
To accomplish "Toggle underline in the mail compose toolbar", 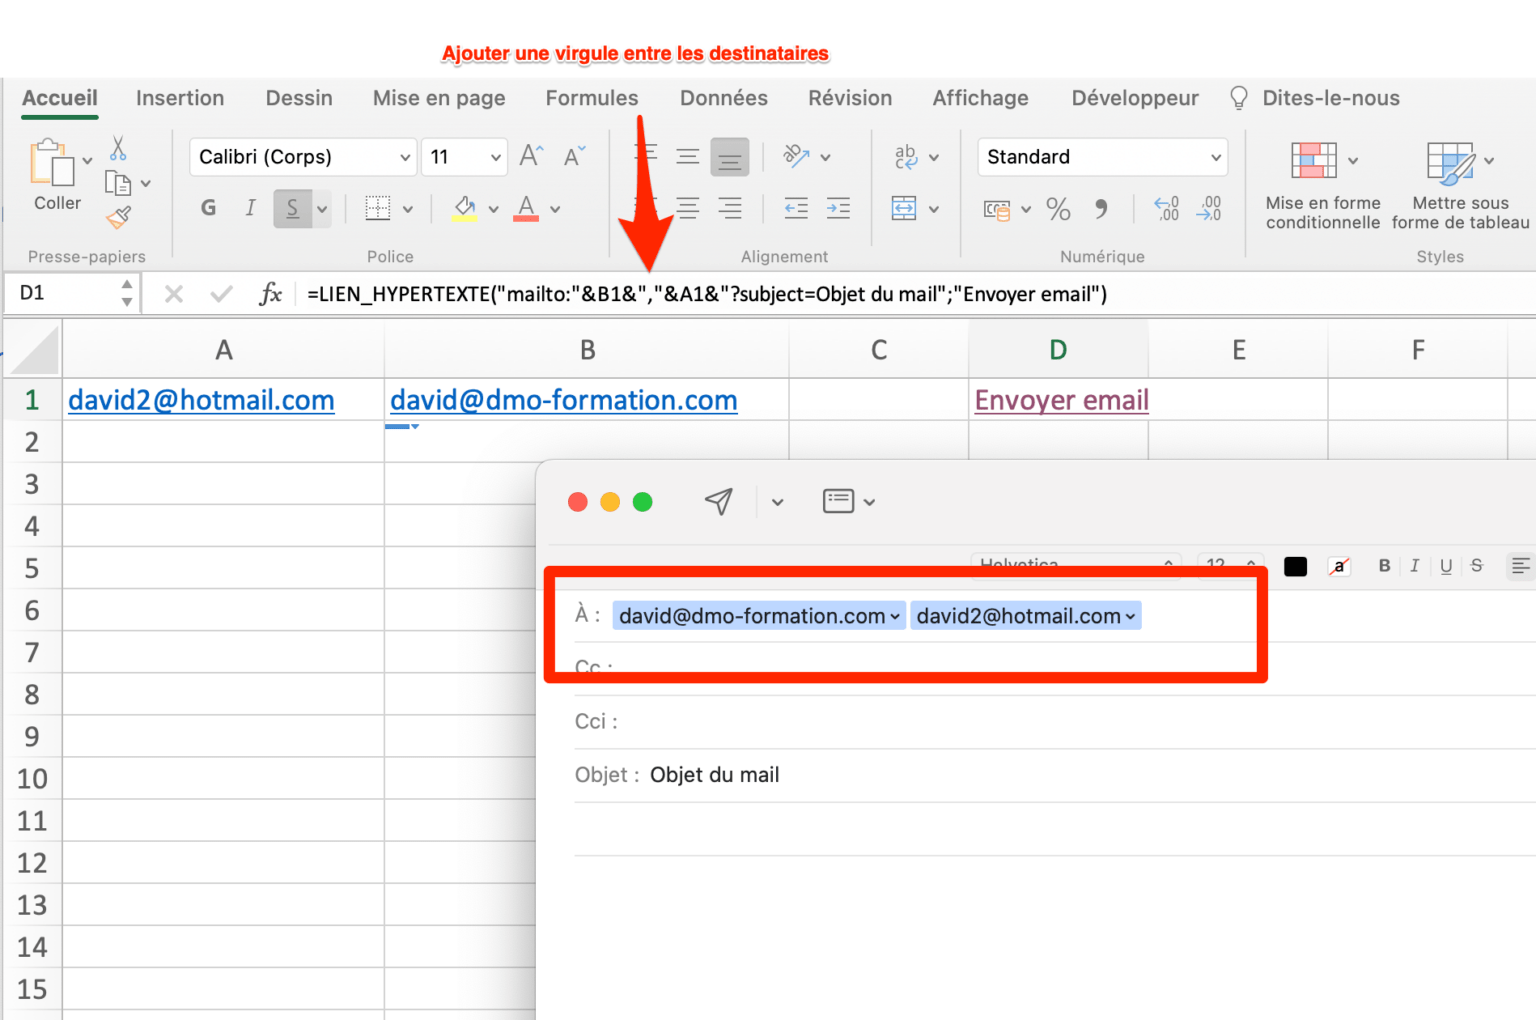I will click(1446, 566).
